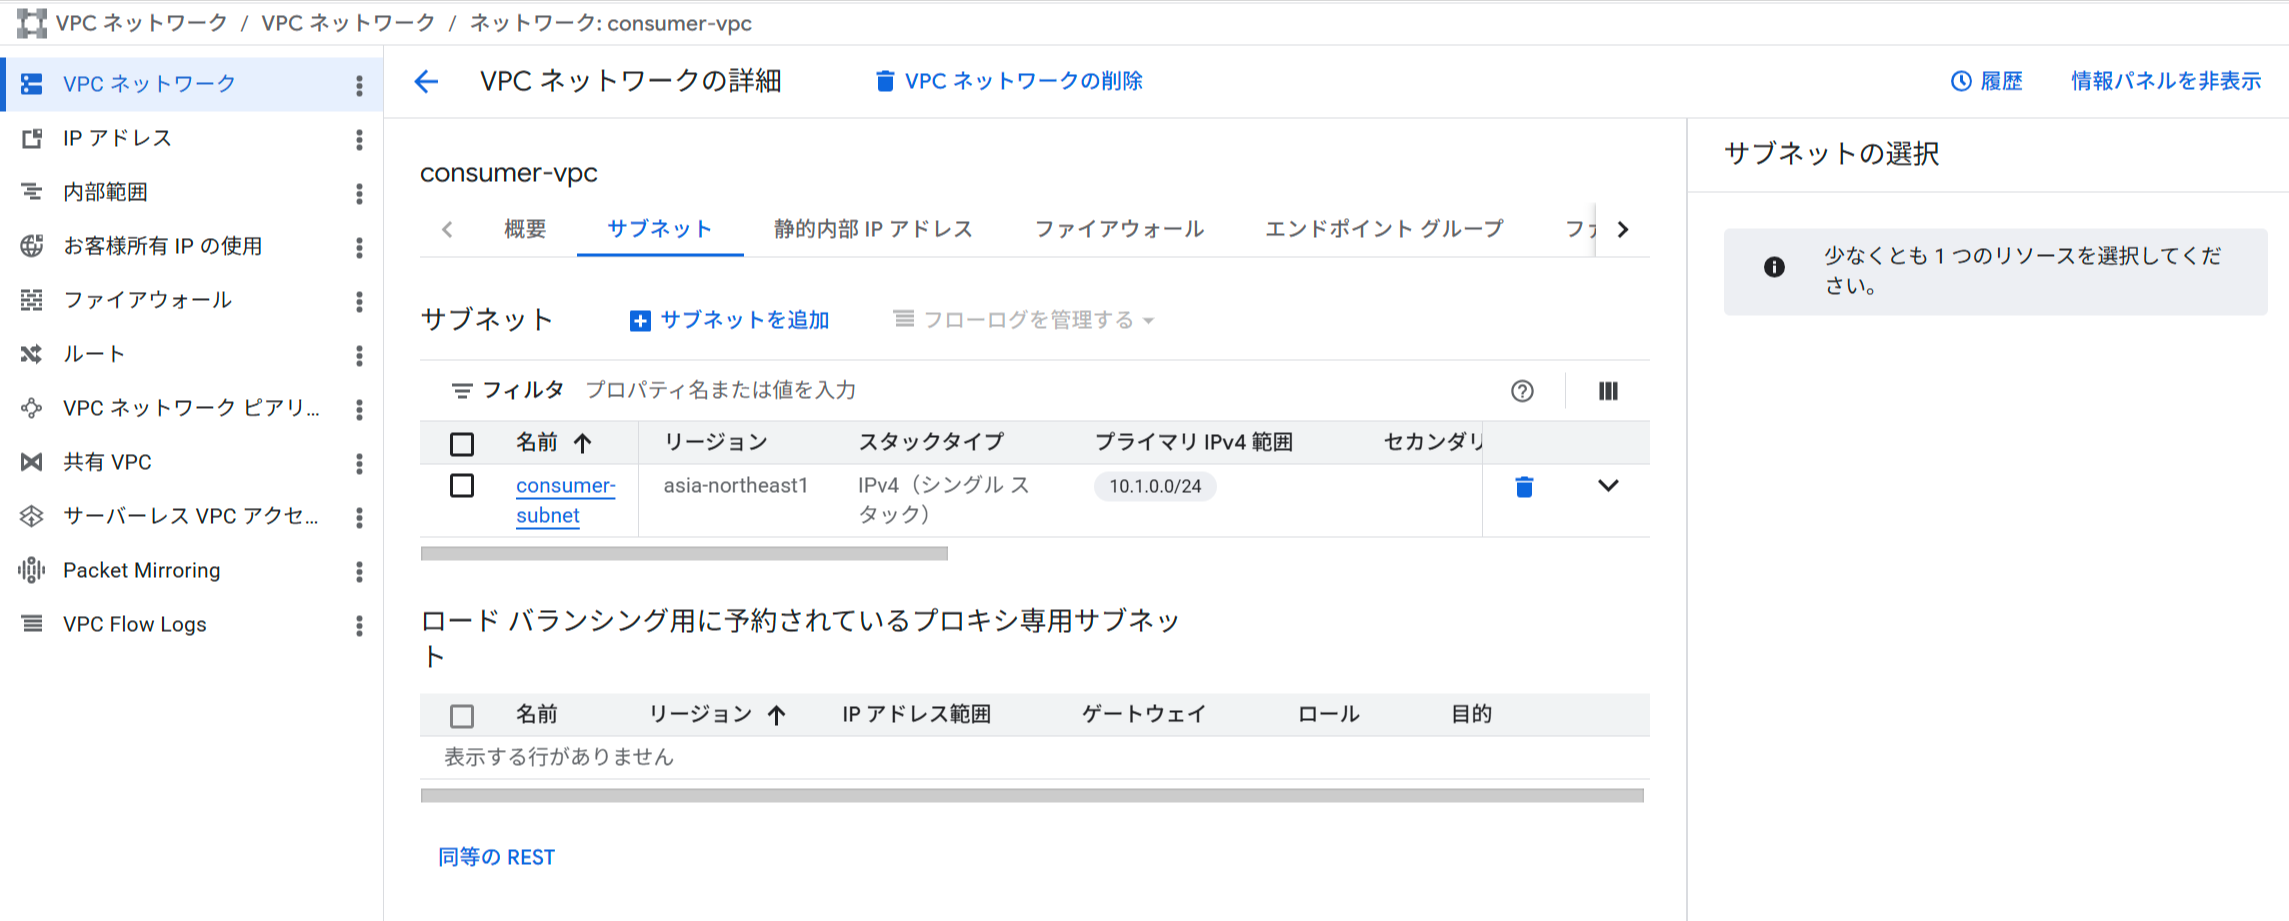Image resolution: width=2289 pixels, height=921 pixels.
Task: Click 情報パネルを非表示 button
Action: 2166,81
